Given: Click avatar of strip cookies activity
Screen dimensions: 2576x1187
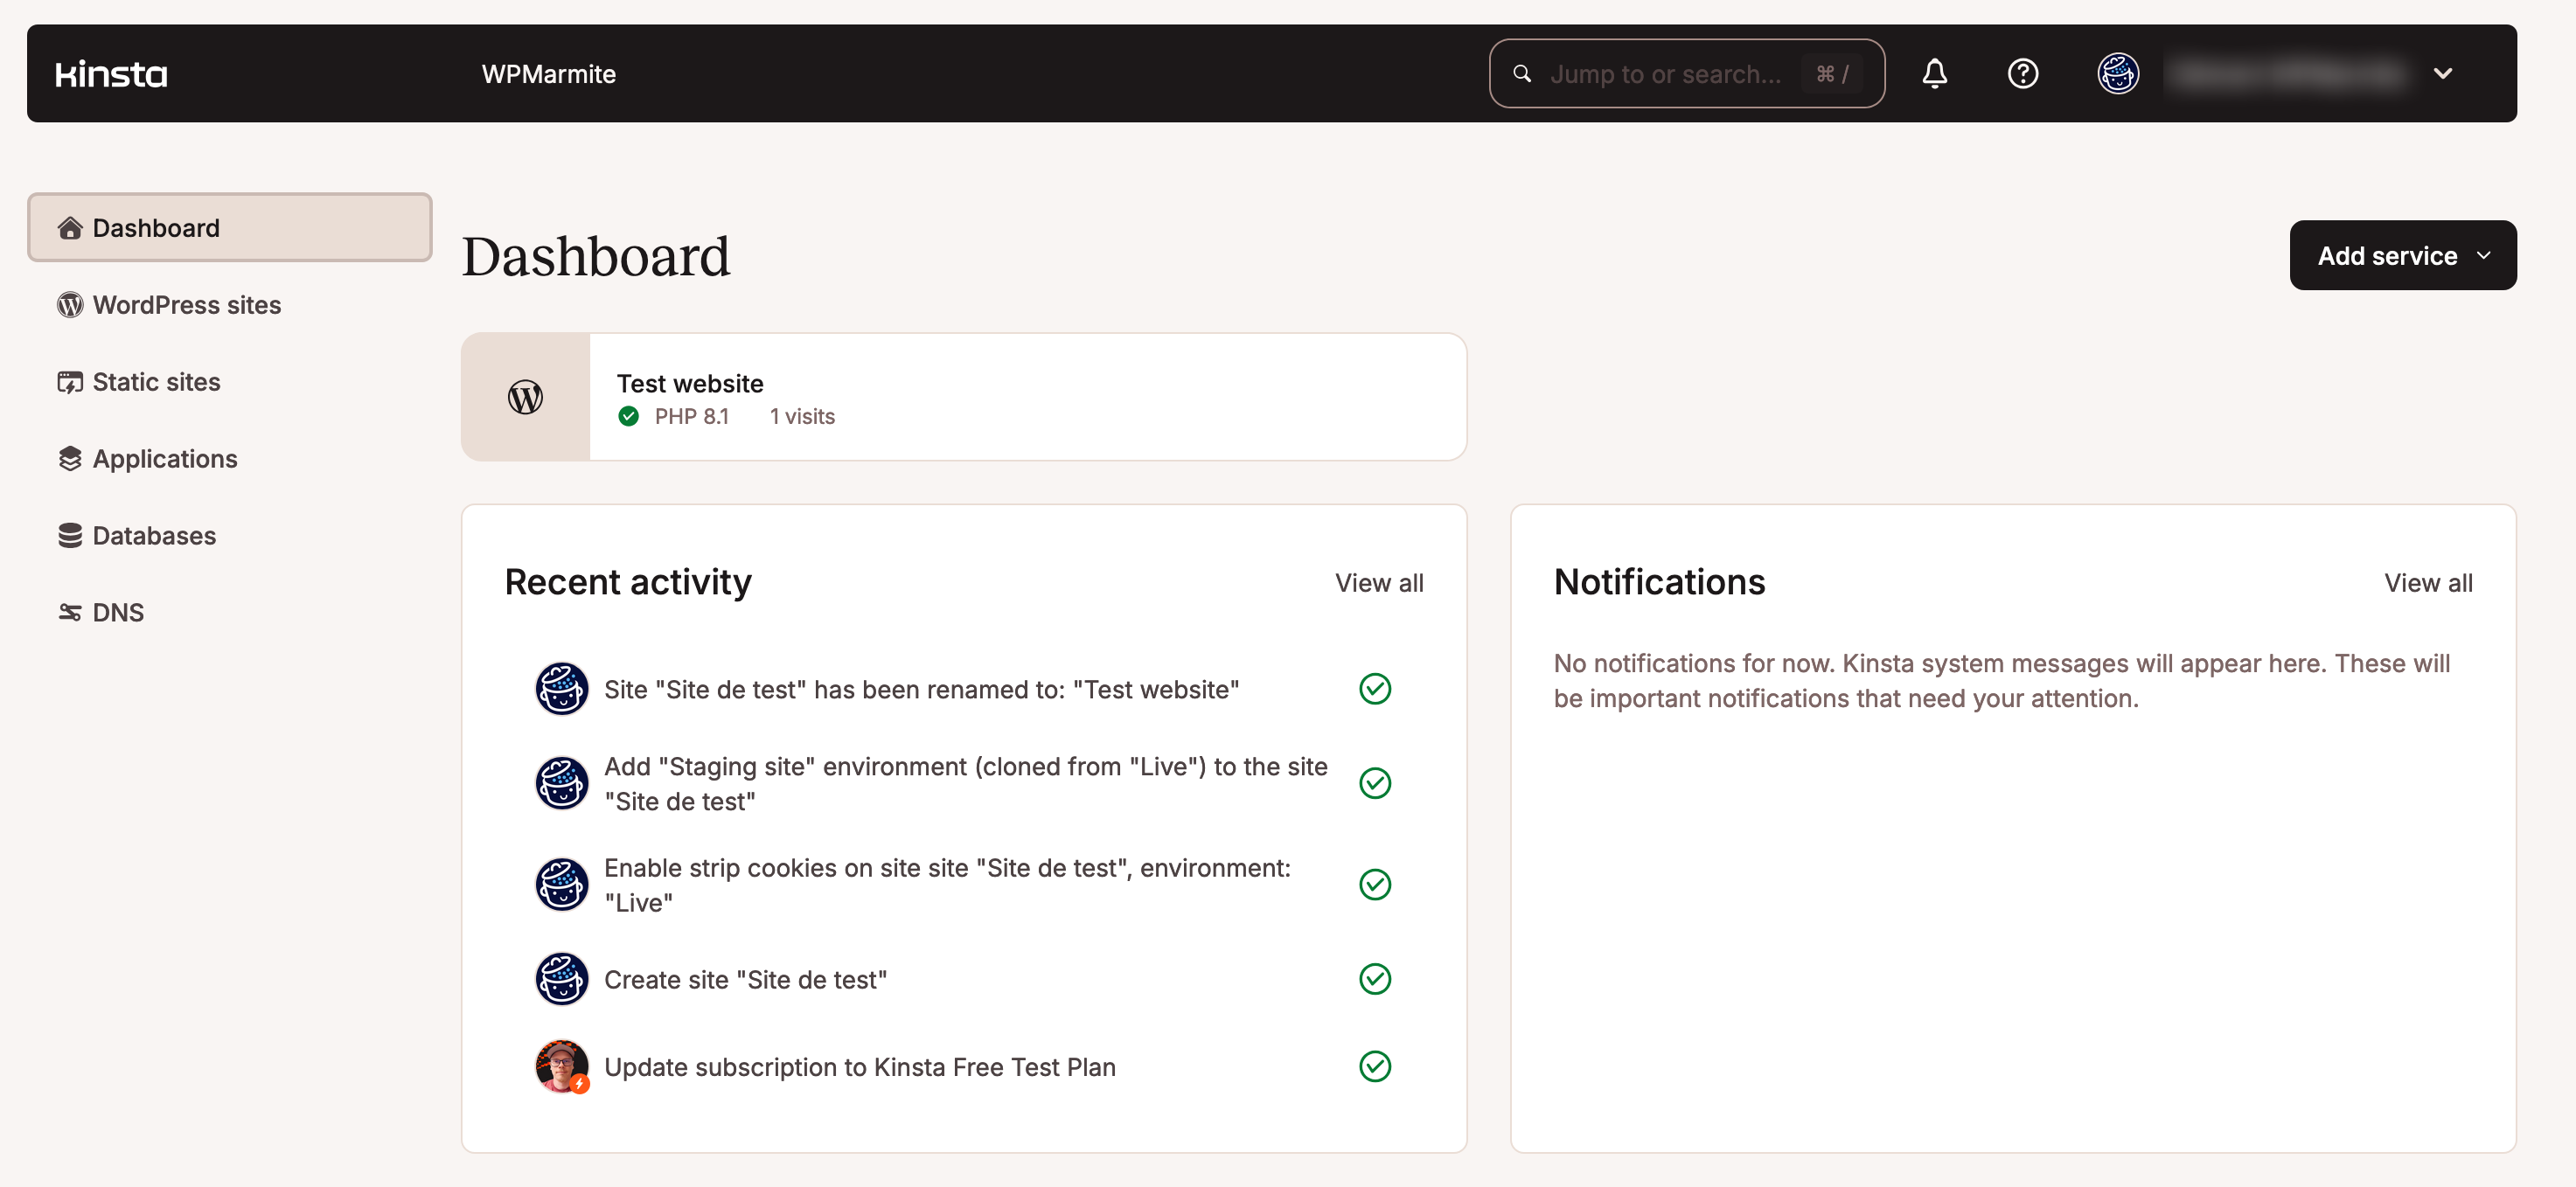Looking at the screenshot, I should [562, 885].
